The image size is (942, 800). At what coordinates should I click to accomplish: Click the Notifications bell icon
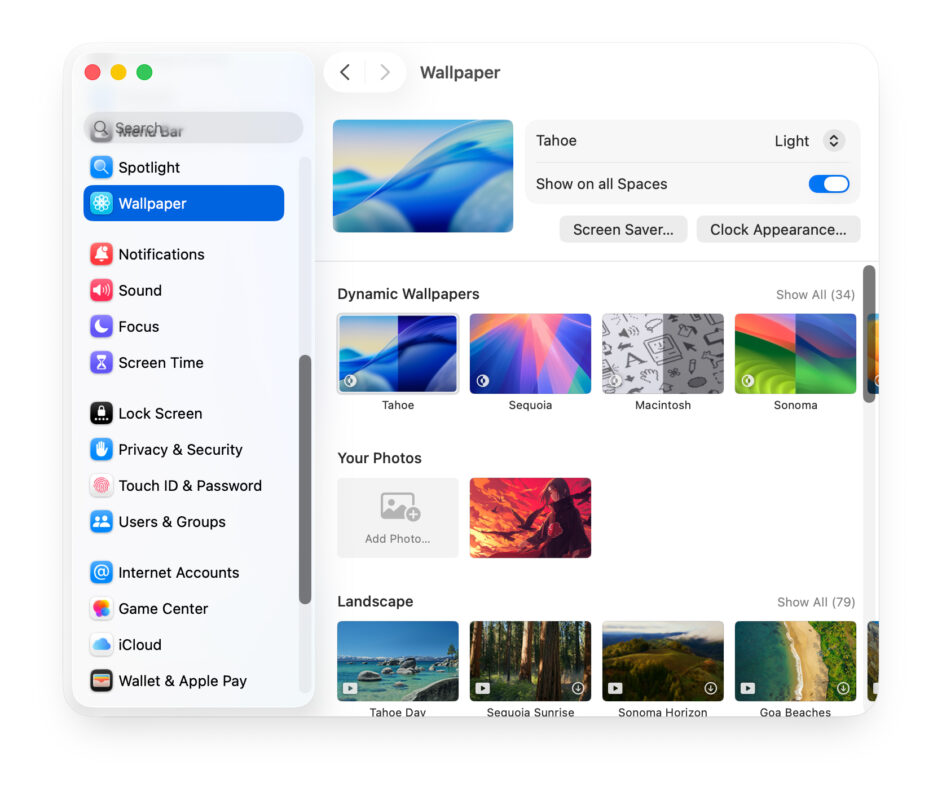coord(101,254)
